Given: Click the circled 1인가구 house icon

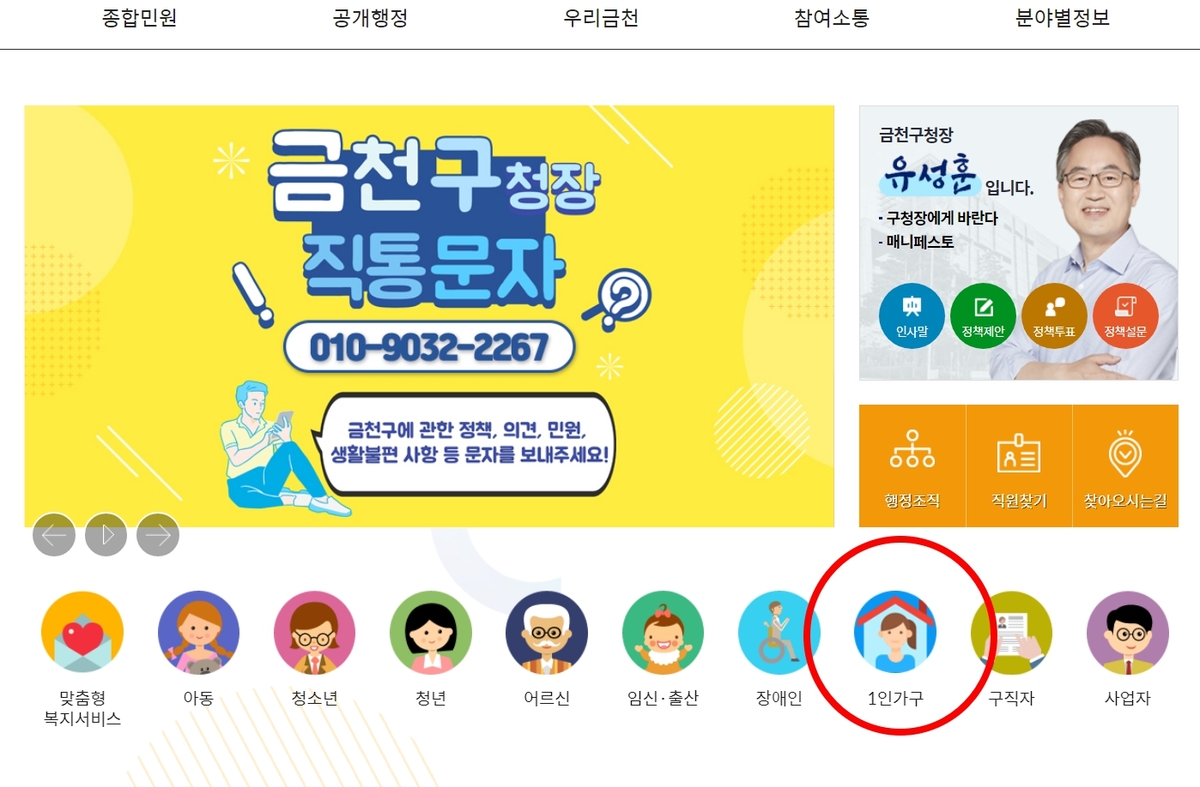Looking at the screenshot, I should (x=895, y=632).
